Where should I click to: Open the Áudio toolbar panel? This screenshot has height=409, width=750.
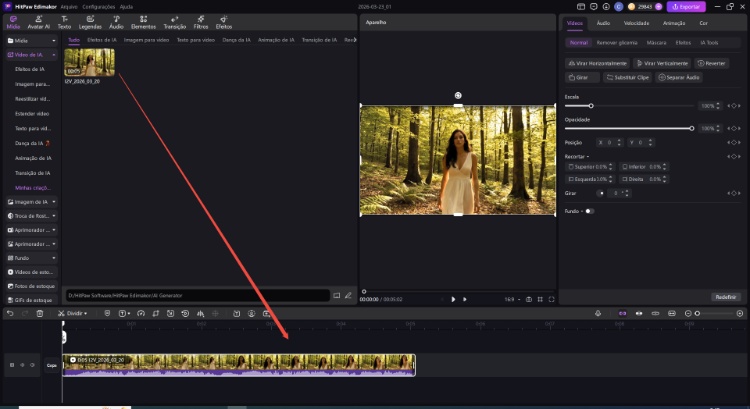pos(116,22)
